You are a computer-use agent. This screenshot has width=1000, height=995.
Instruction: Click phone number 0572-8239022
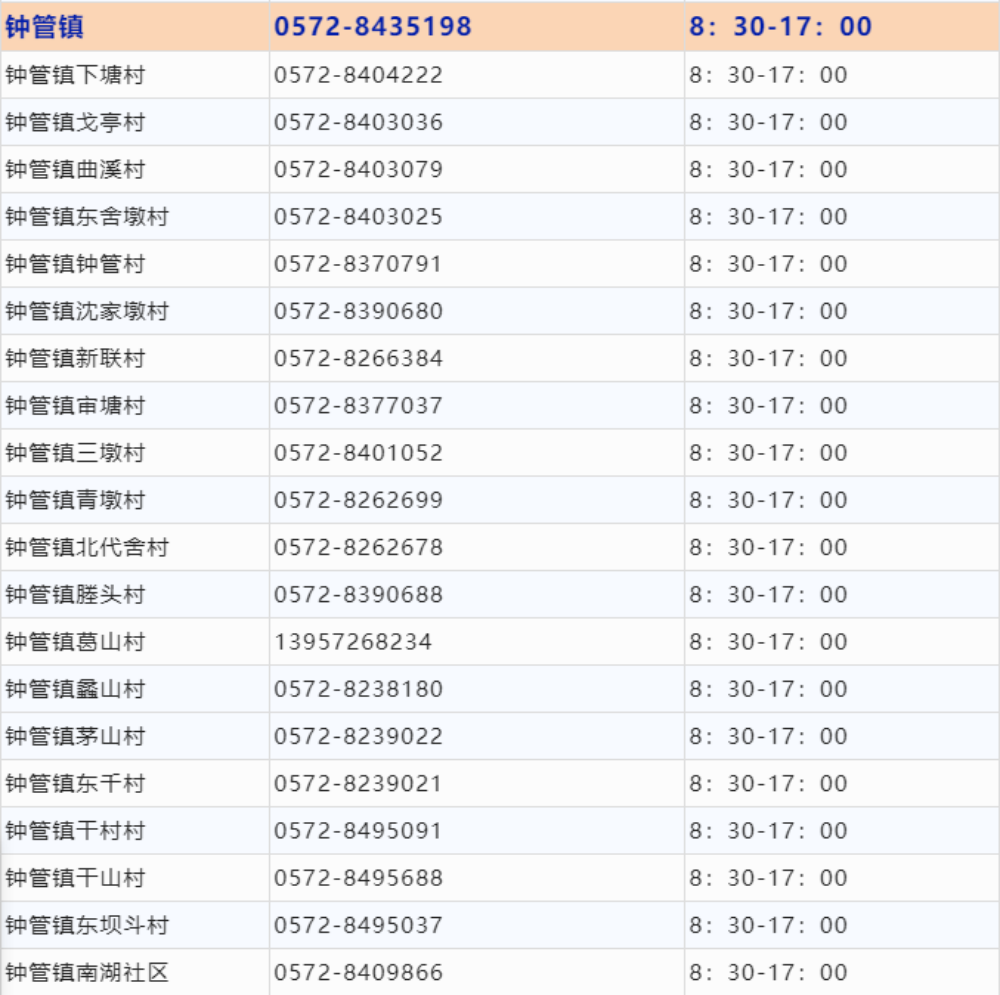click(358, 736)
